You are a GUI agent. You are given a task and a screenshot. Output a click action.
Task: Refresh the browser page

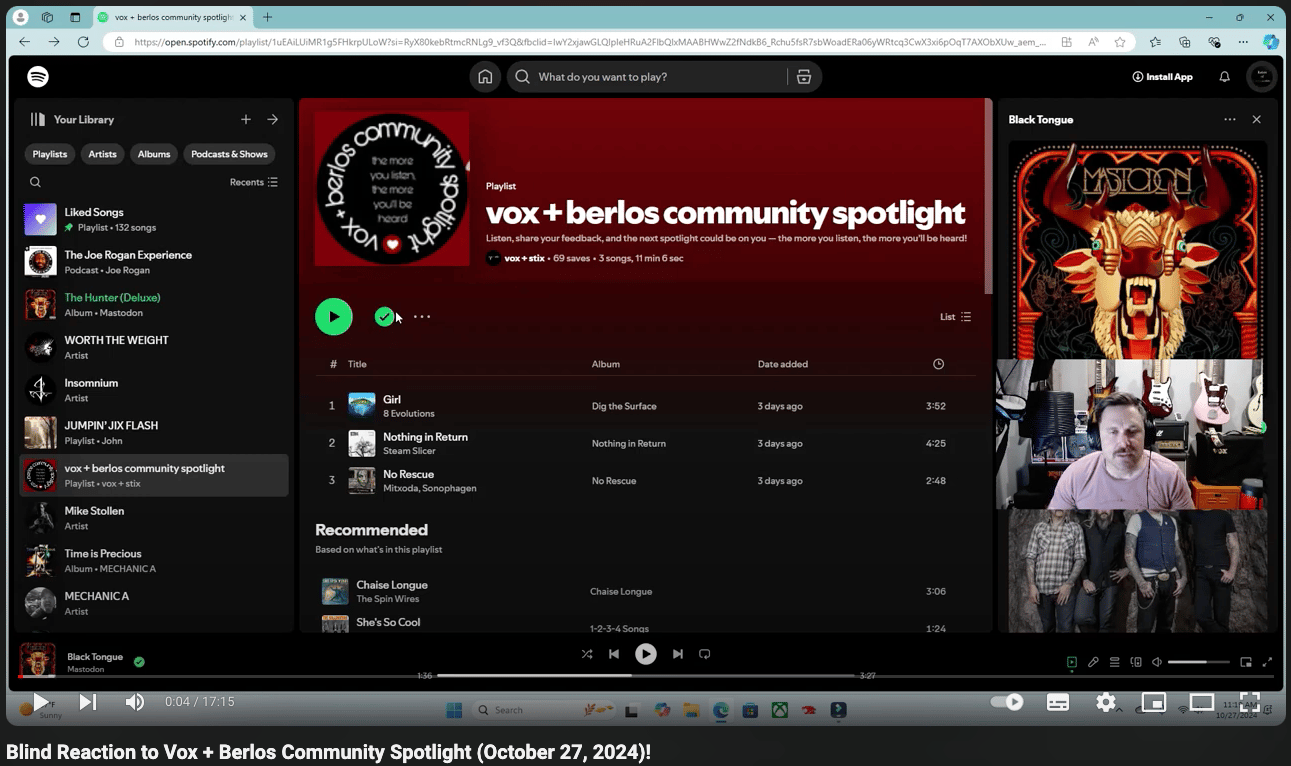tap(83, 42)
